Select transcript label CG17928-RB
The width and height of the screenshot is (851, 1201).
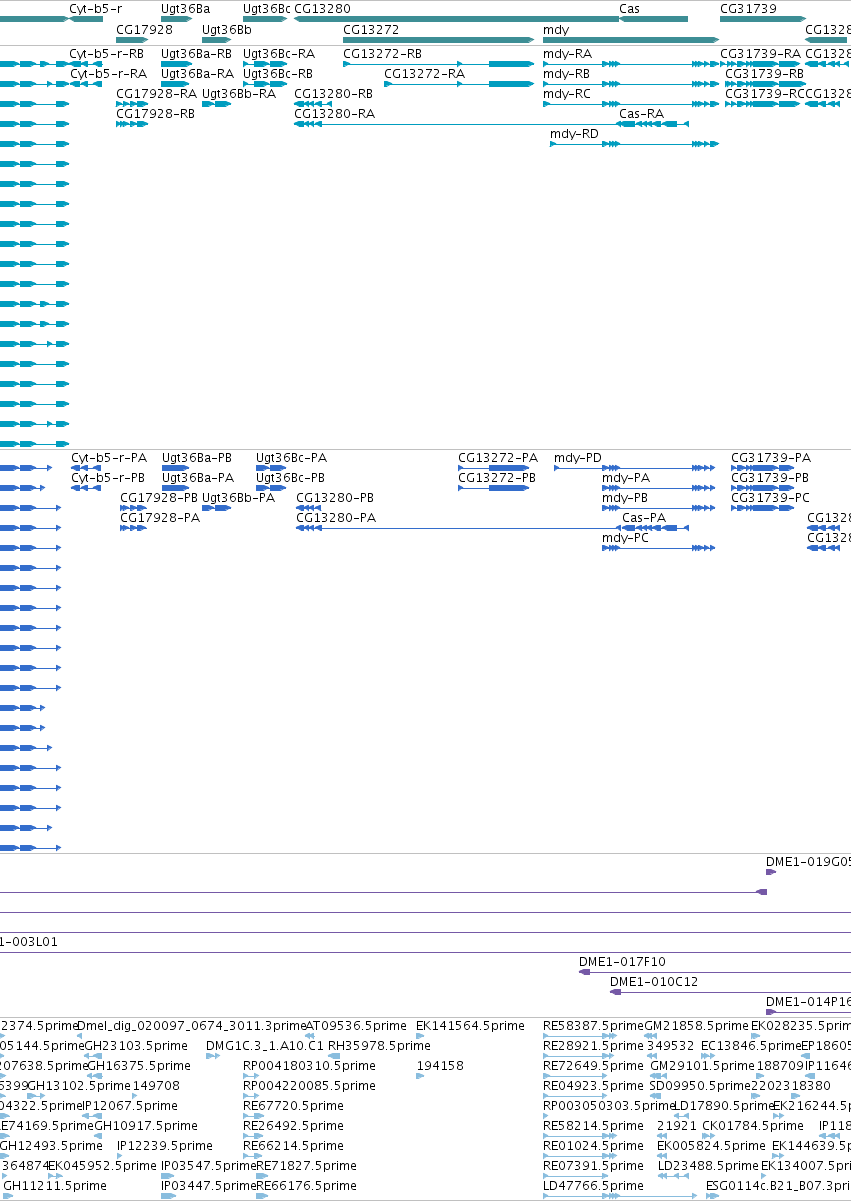[156, 113]
